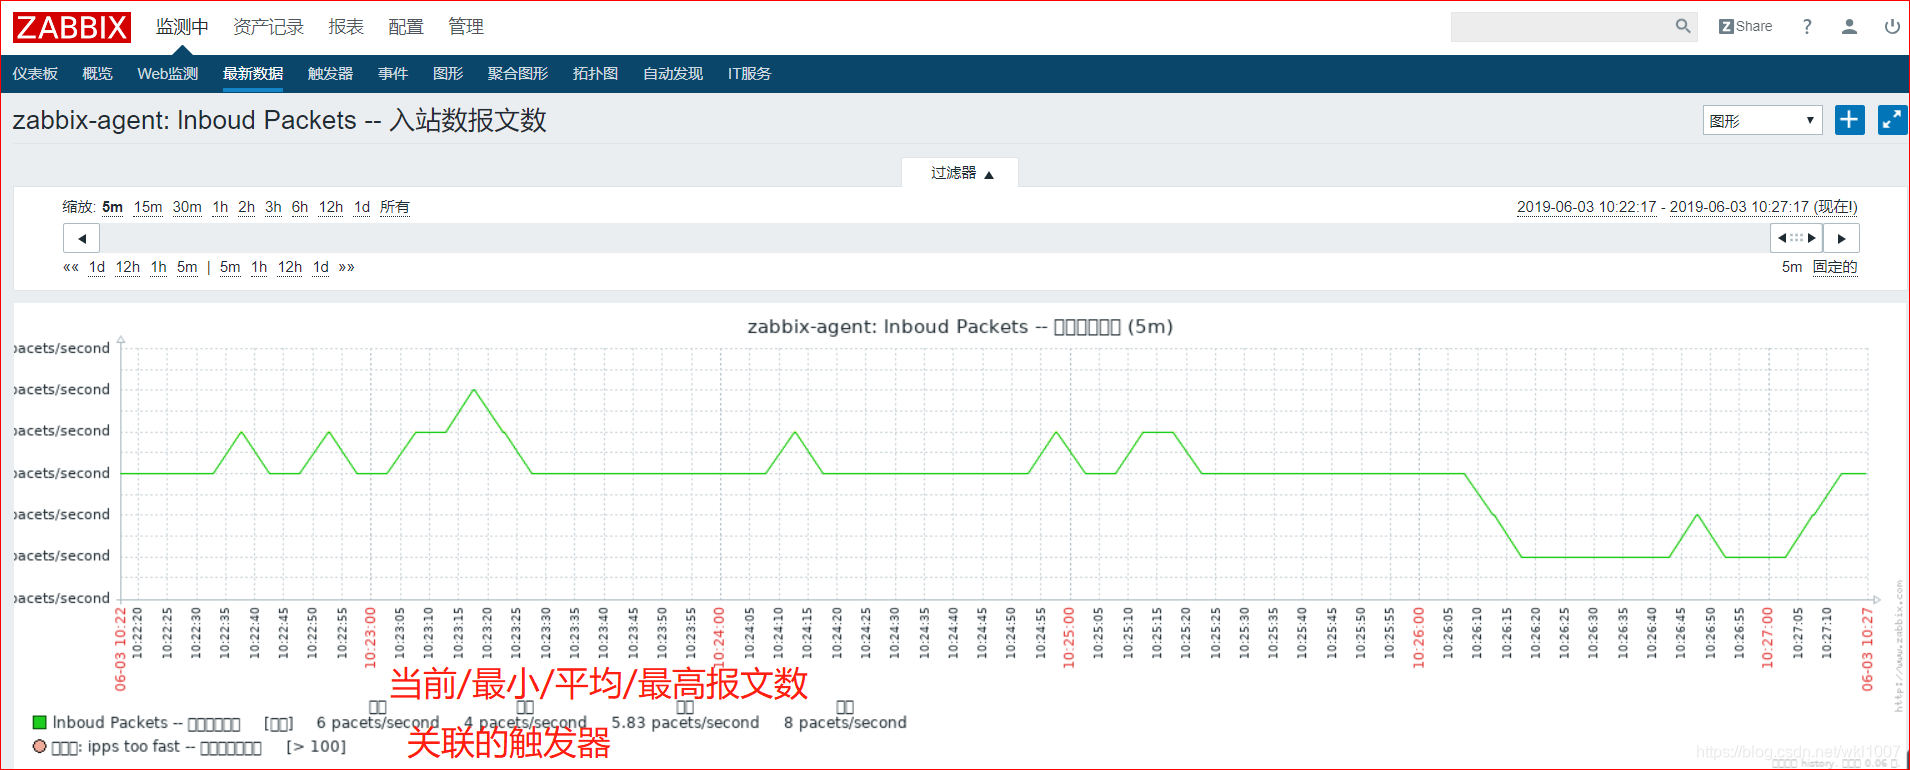
Task: Click the date range 2019-06-03 10:22:17 link
Action: tap(1586, 207)
